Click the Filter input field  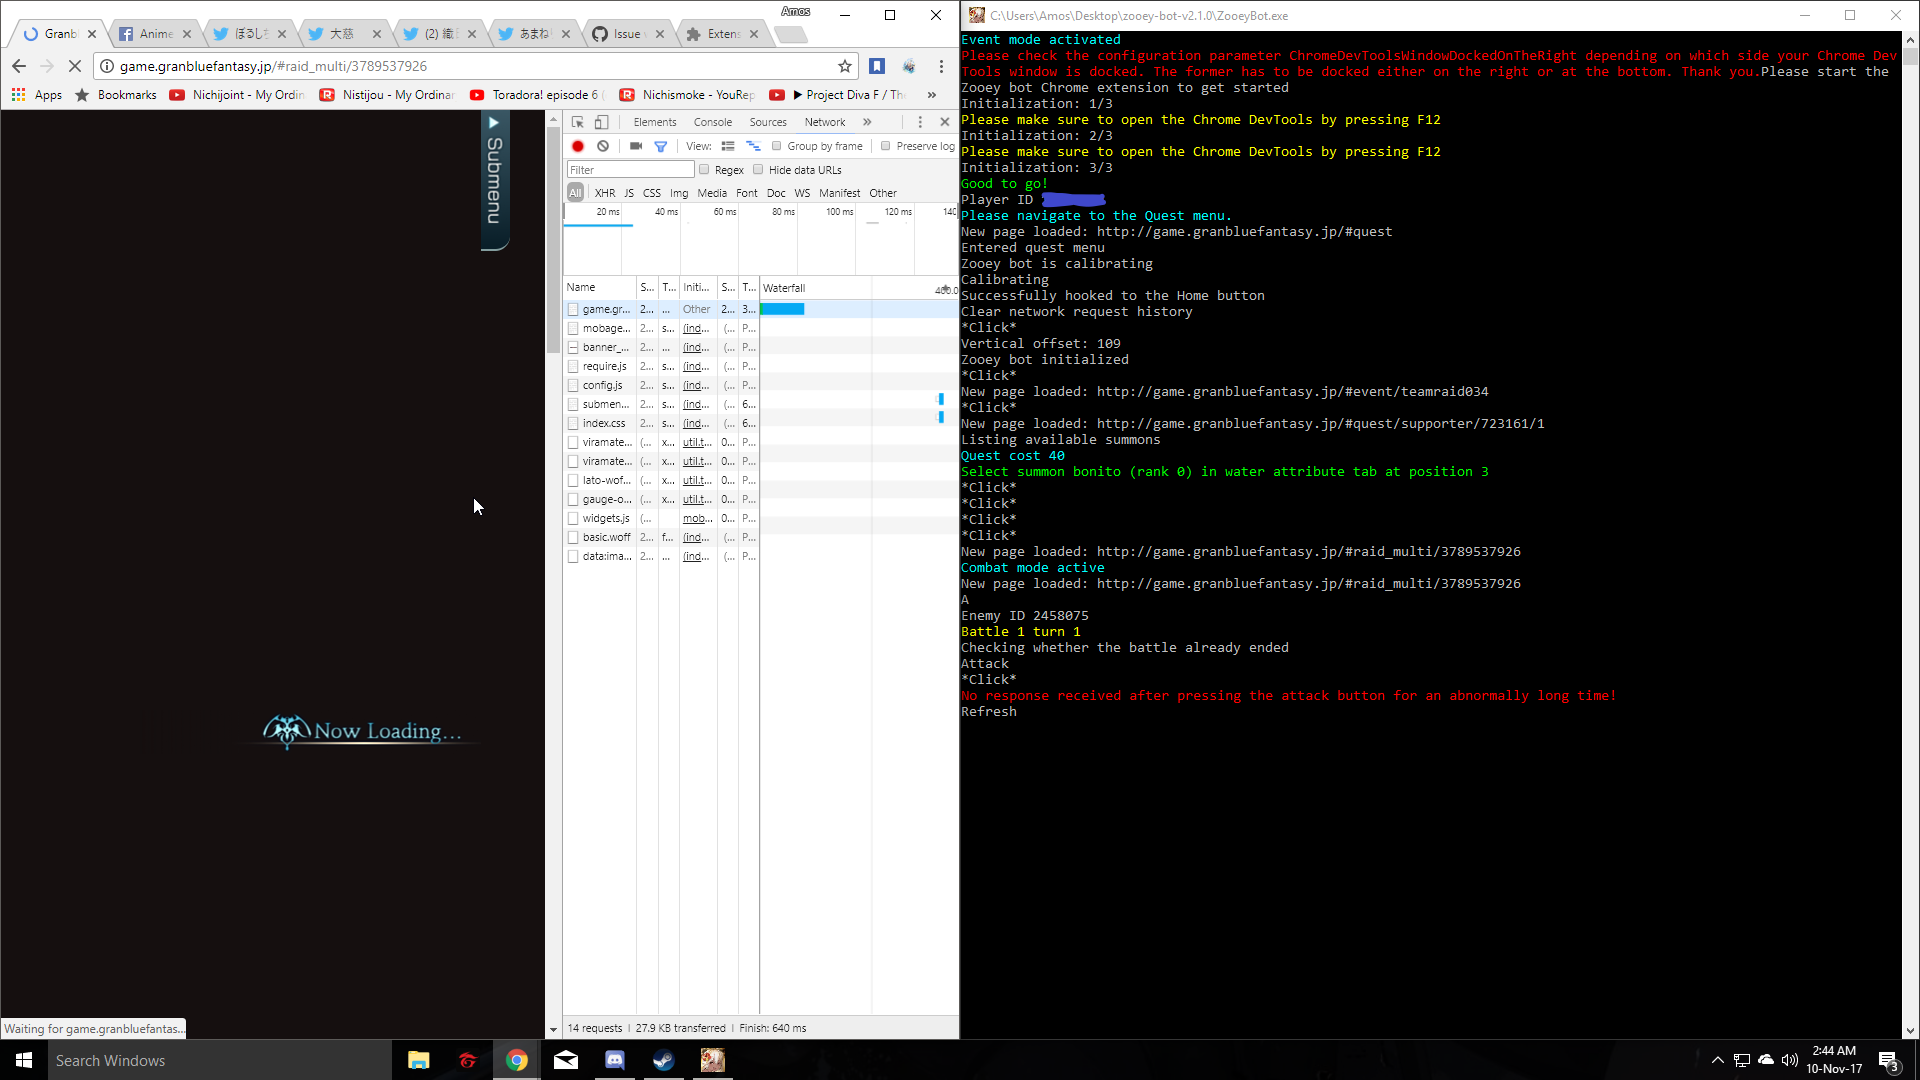tap(630, 169)
